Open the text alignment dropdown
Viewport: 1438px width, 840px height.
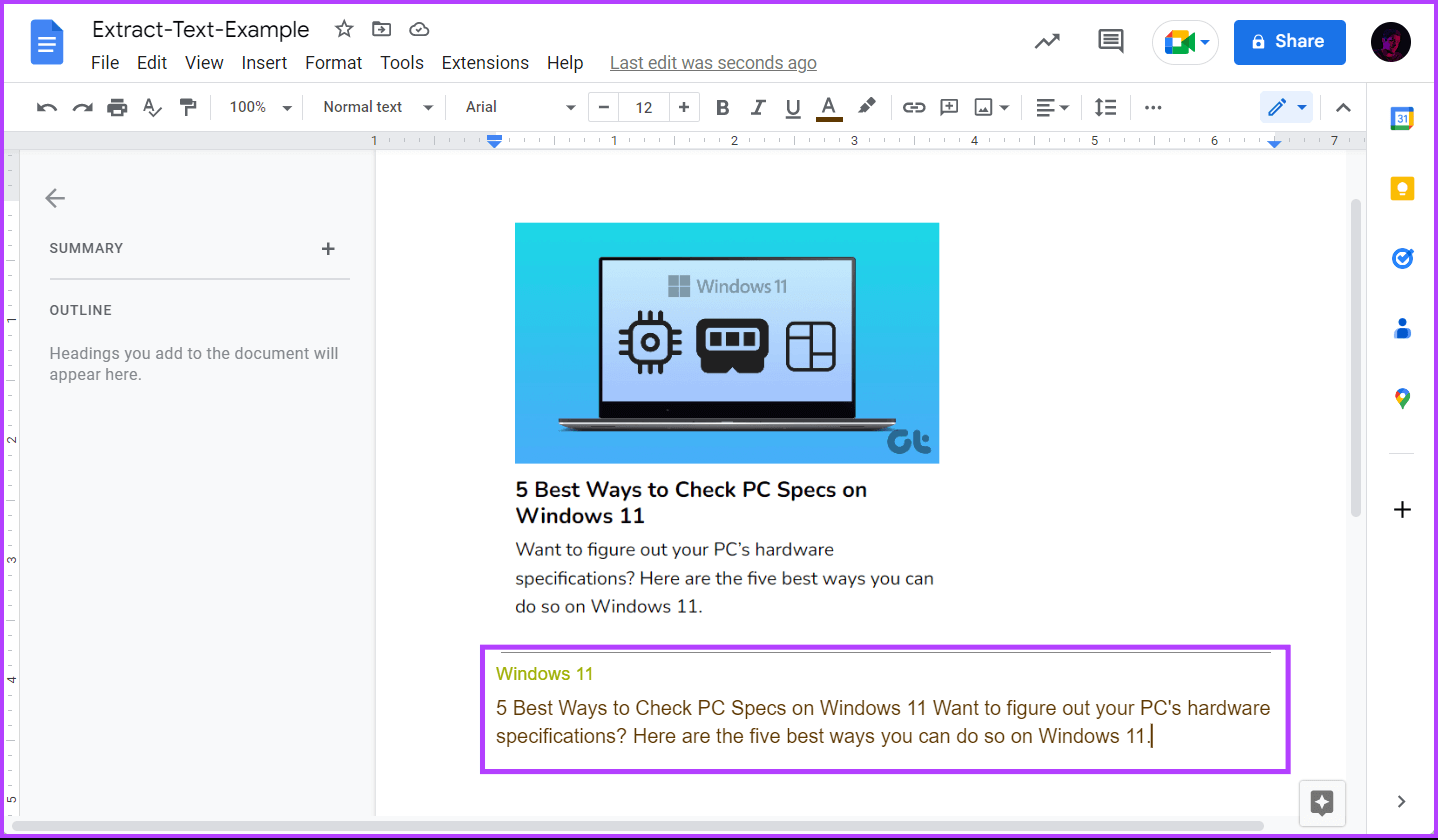[1052, 108]
